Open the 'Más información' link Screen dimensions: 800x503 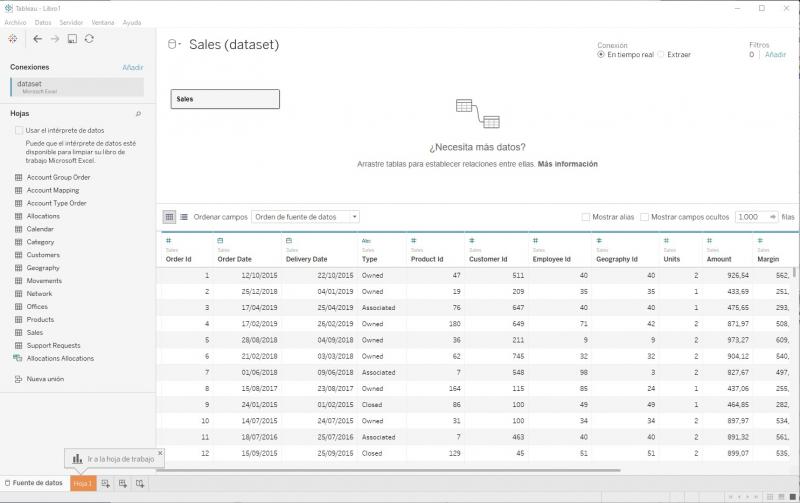[567, 164]
